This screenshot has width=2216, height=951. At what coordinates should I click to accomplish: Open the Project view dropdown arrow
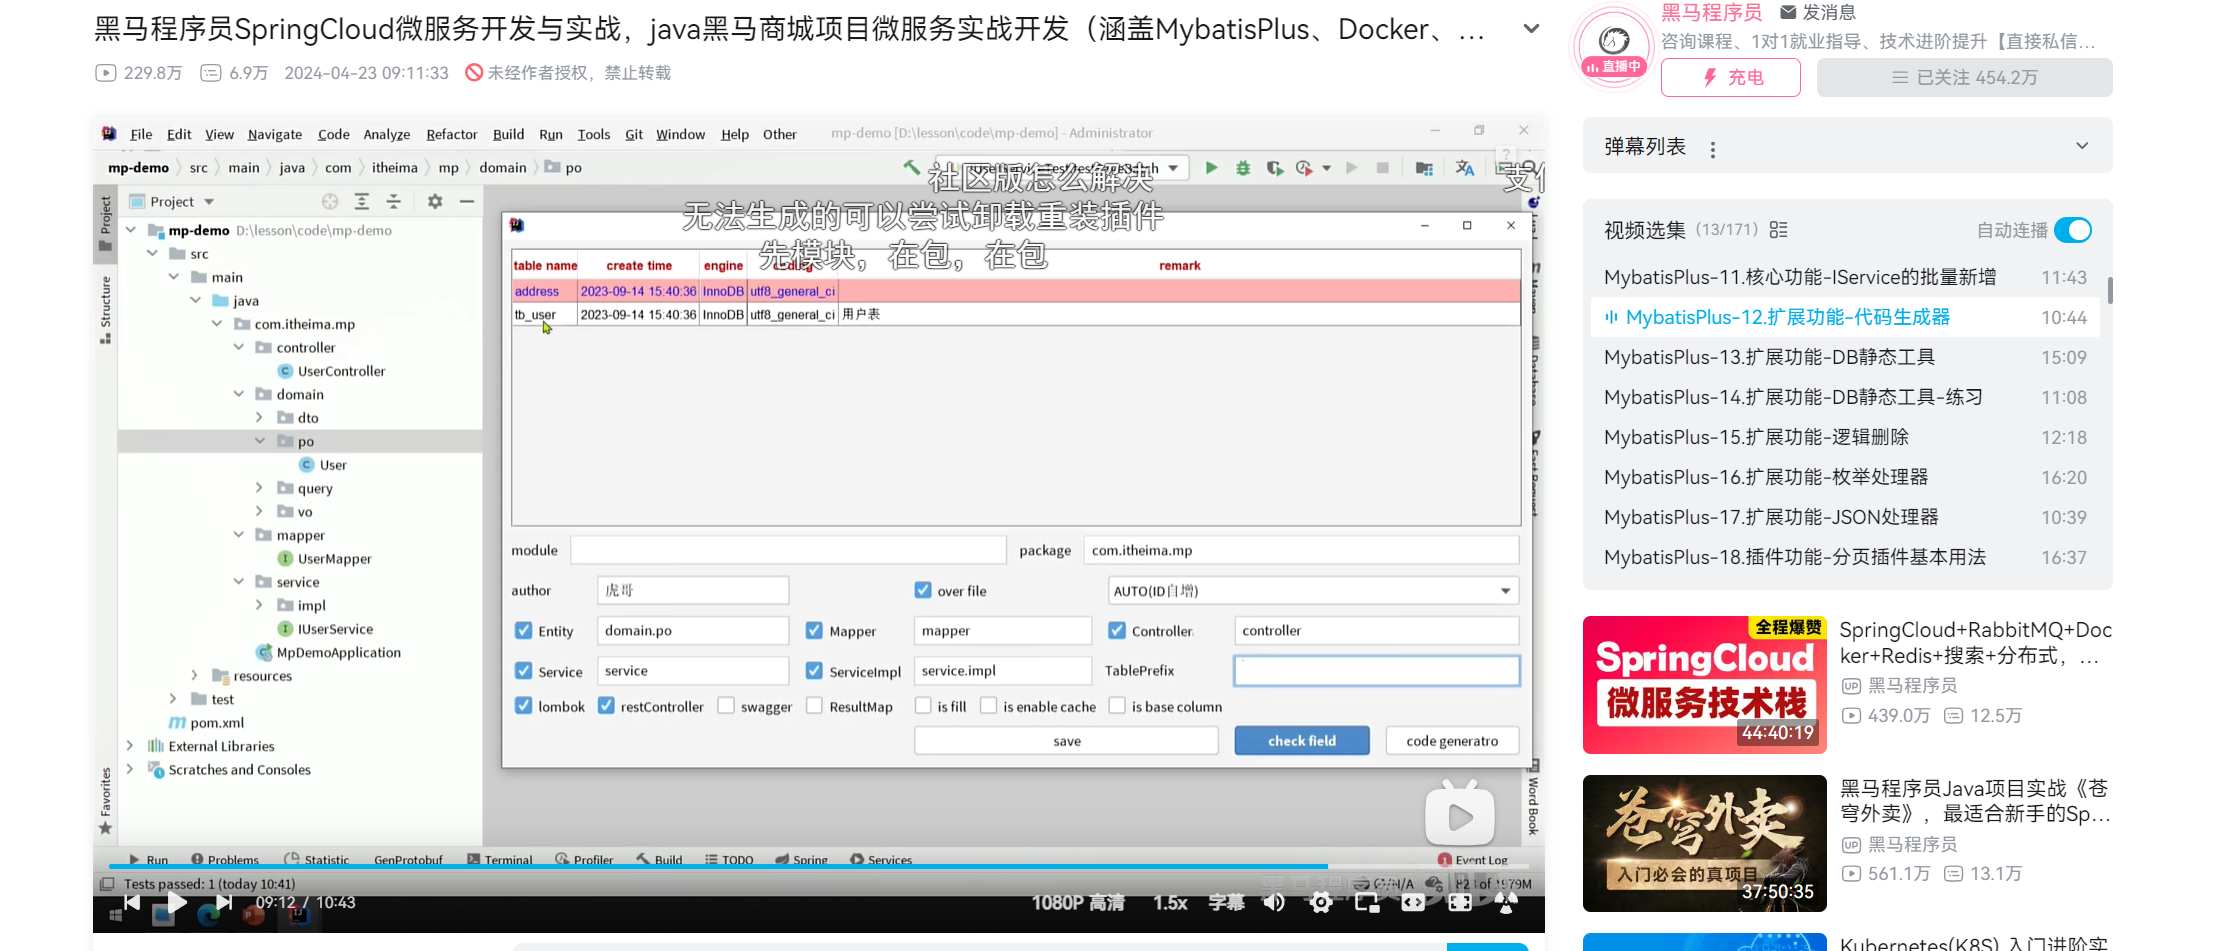[209, 201]
